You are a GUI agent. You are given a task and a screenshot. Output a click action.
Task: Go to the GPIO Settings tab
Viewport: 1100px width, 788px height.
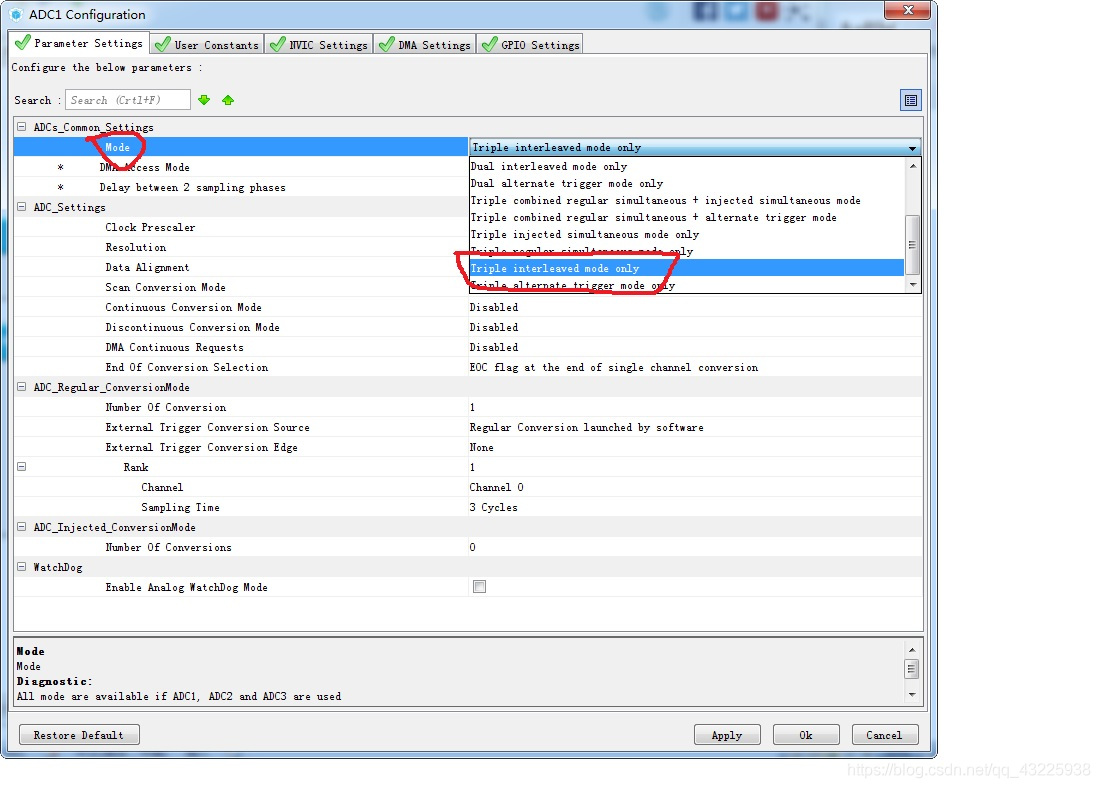[530, 44]
